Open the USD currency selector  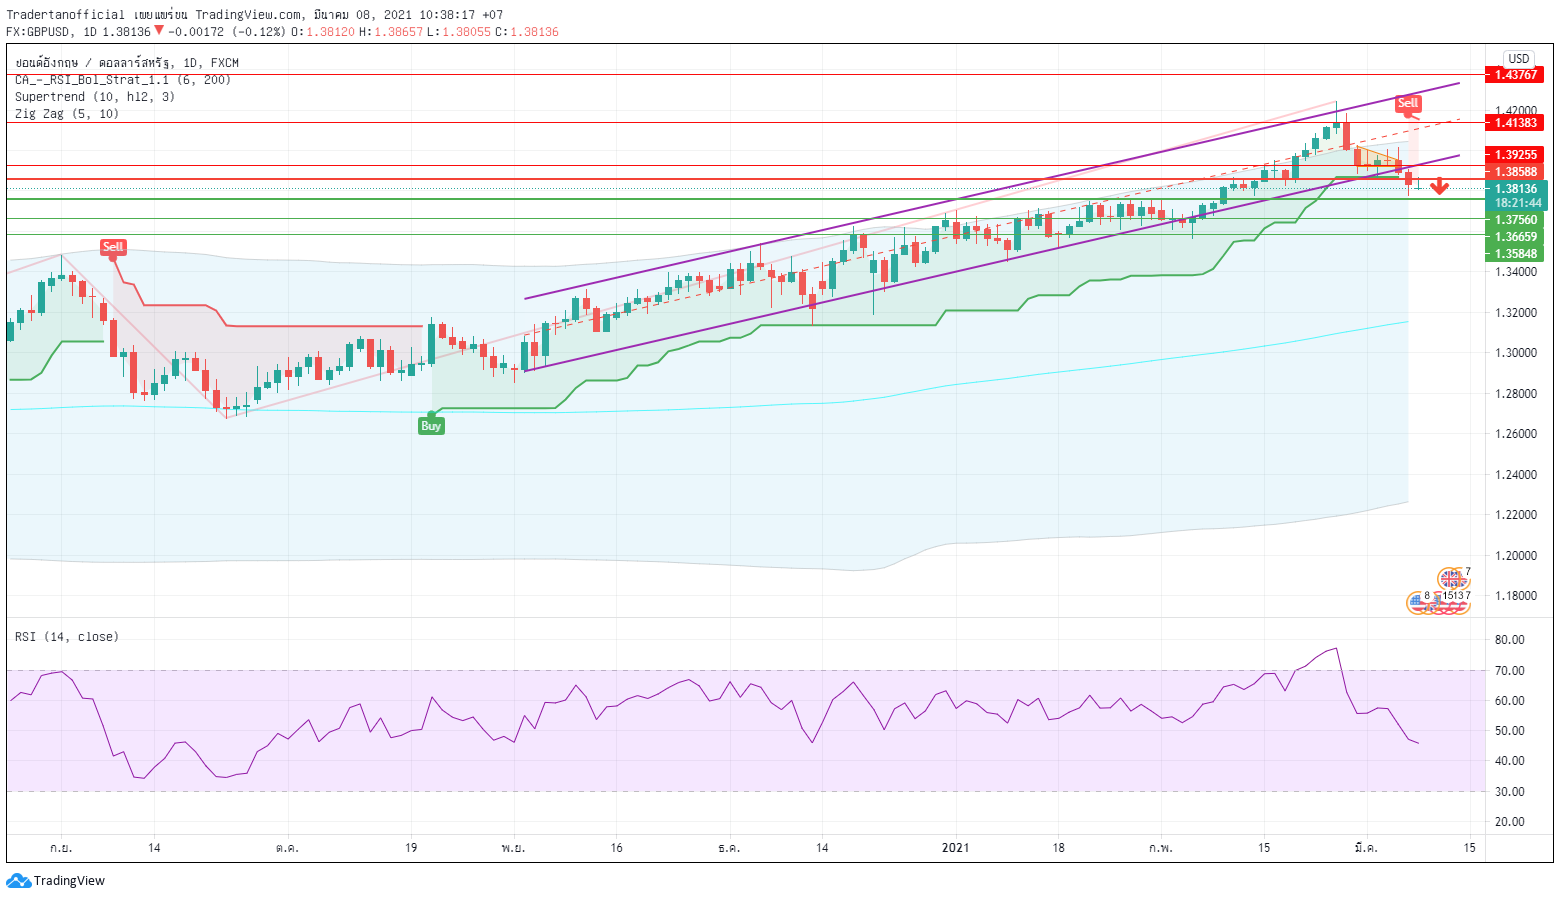point(1518,59)
